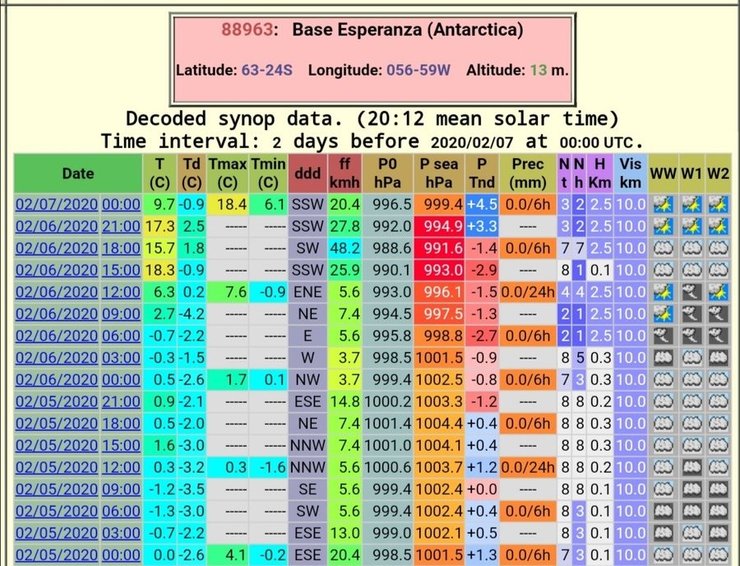Click WW icon in 02/06/2020 06:00 row
740x566 pixels.
[x=661, y=336]
